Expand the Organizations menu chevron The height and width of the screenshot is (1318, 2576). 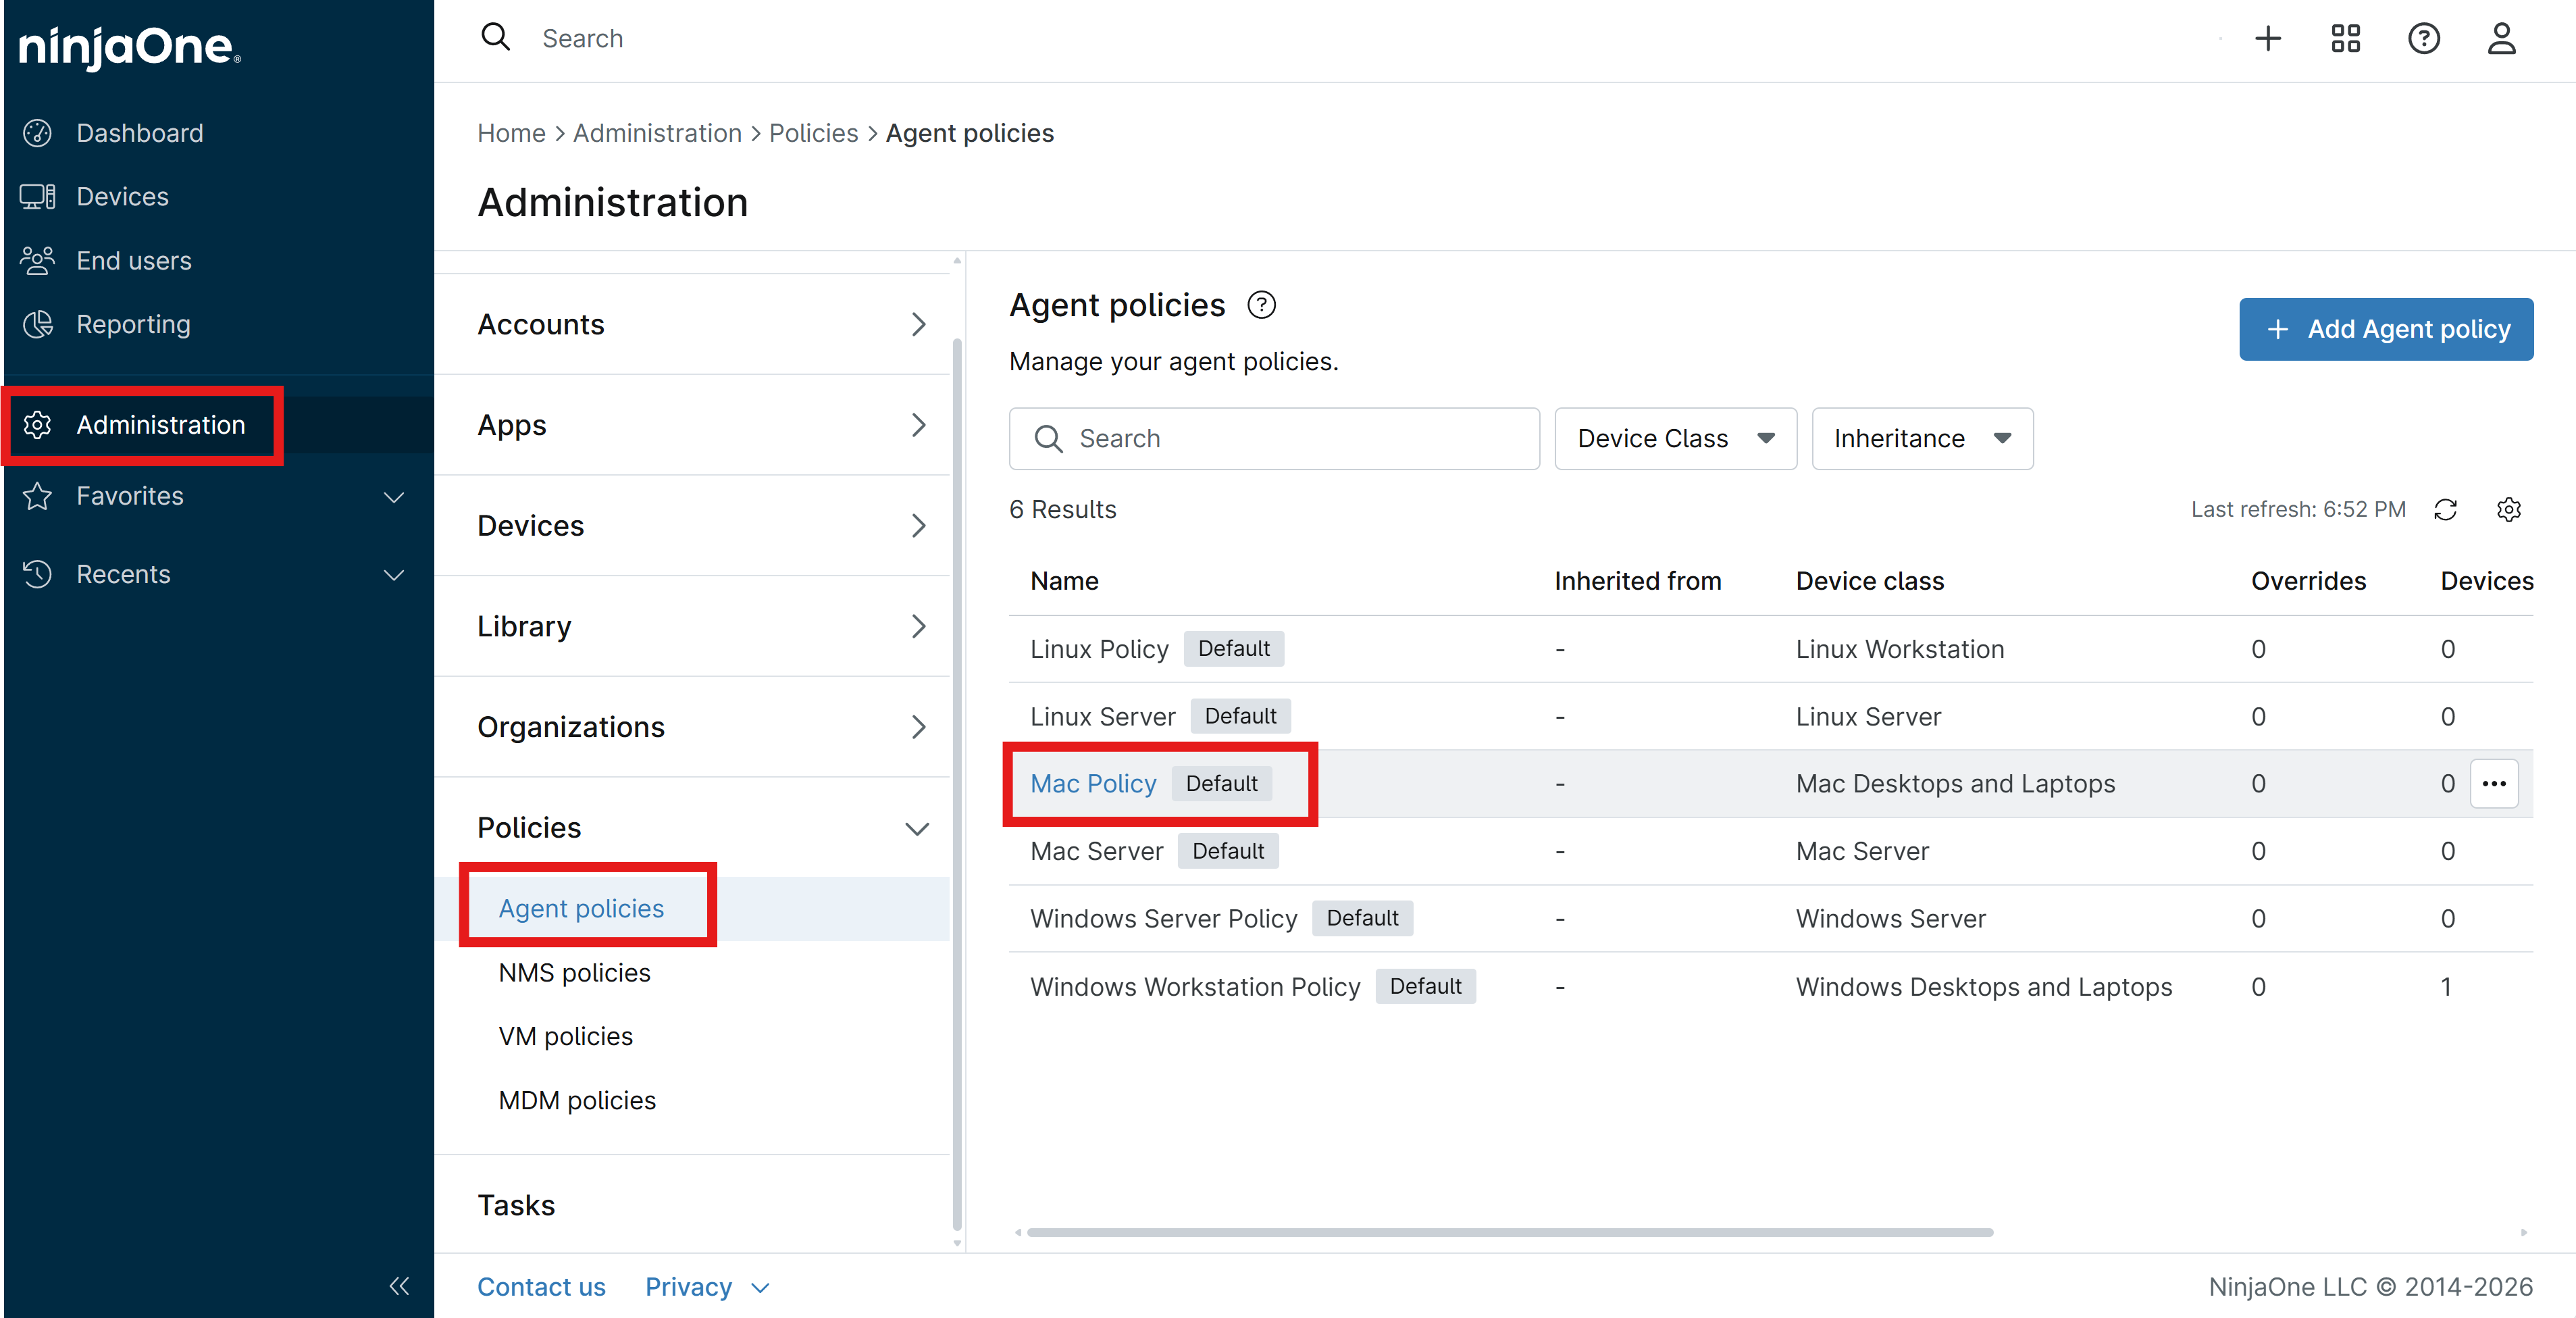tap(918, 727)
